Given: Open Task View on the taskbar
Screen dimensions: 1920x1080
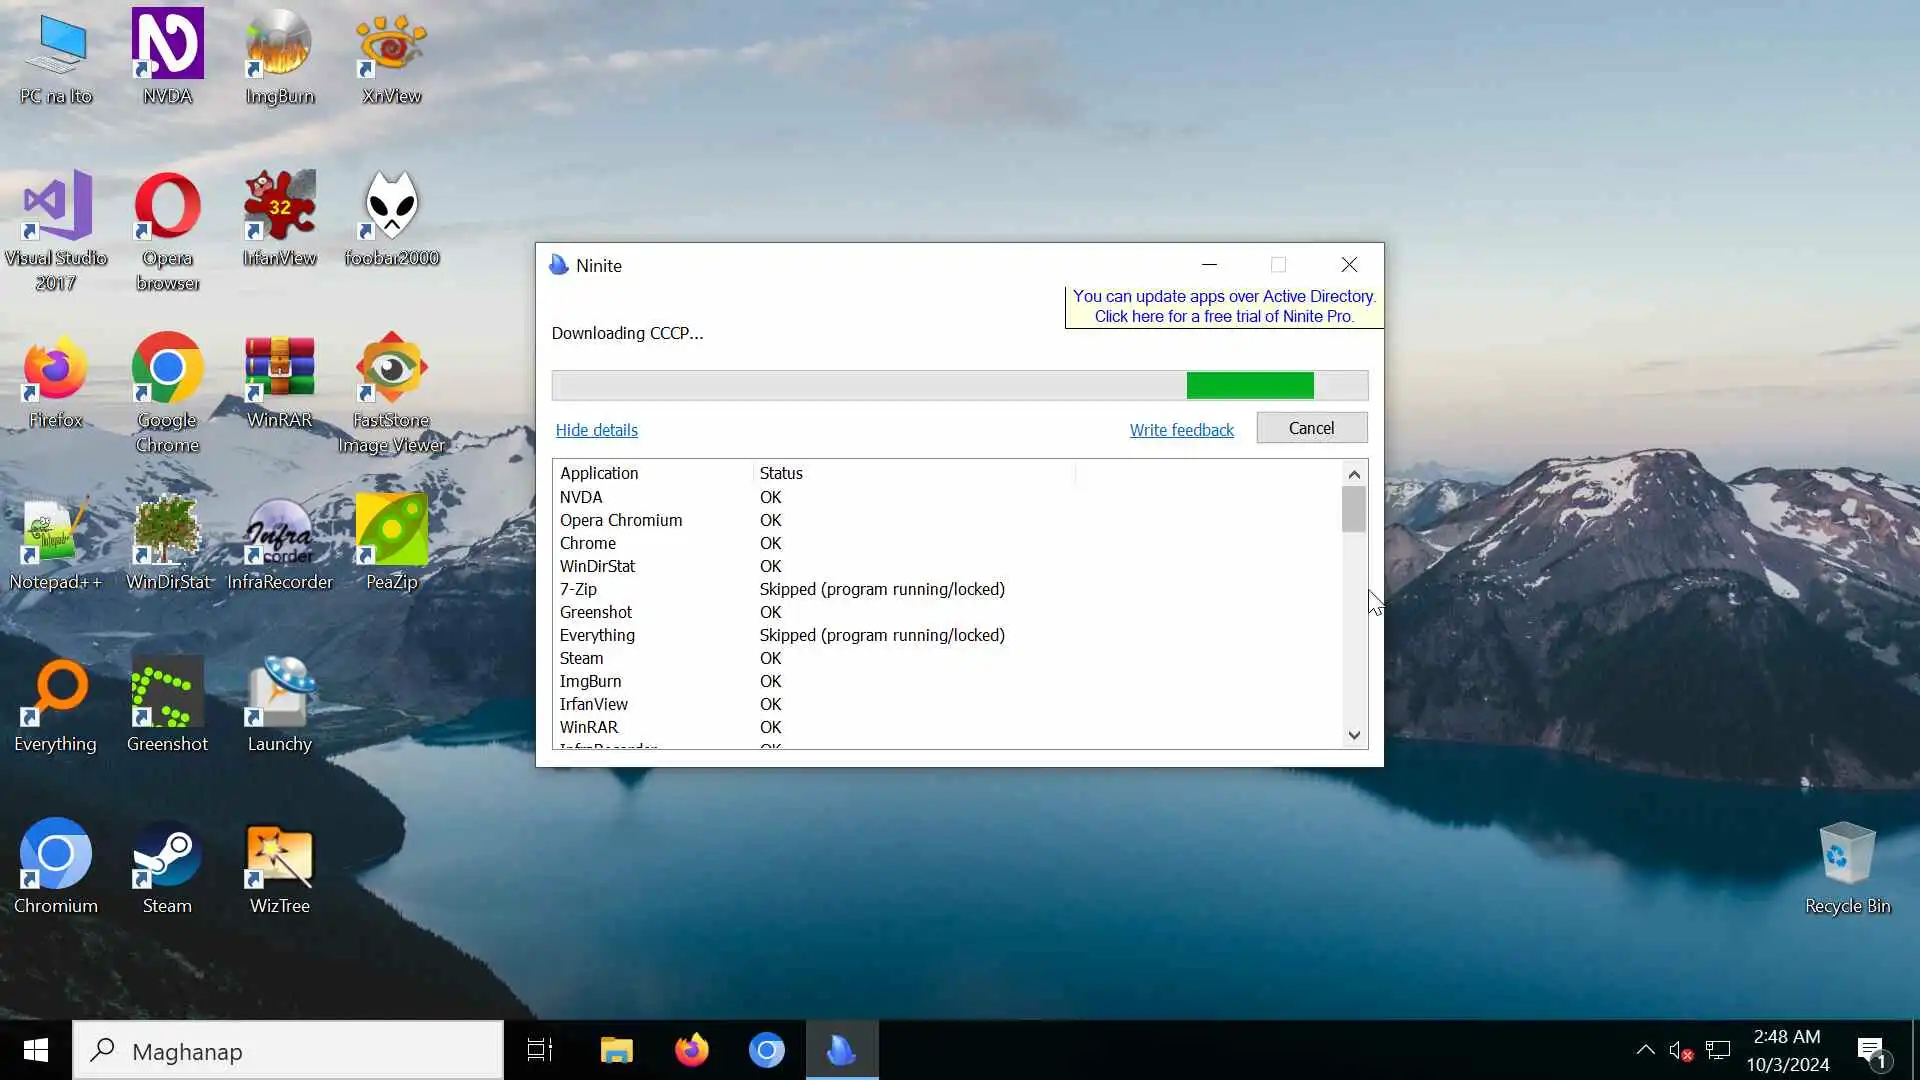Looking at the screenshot, I should pos(540,1050).
